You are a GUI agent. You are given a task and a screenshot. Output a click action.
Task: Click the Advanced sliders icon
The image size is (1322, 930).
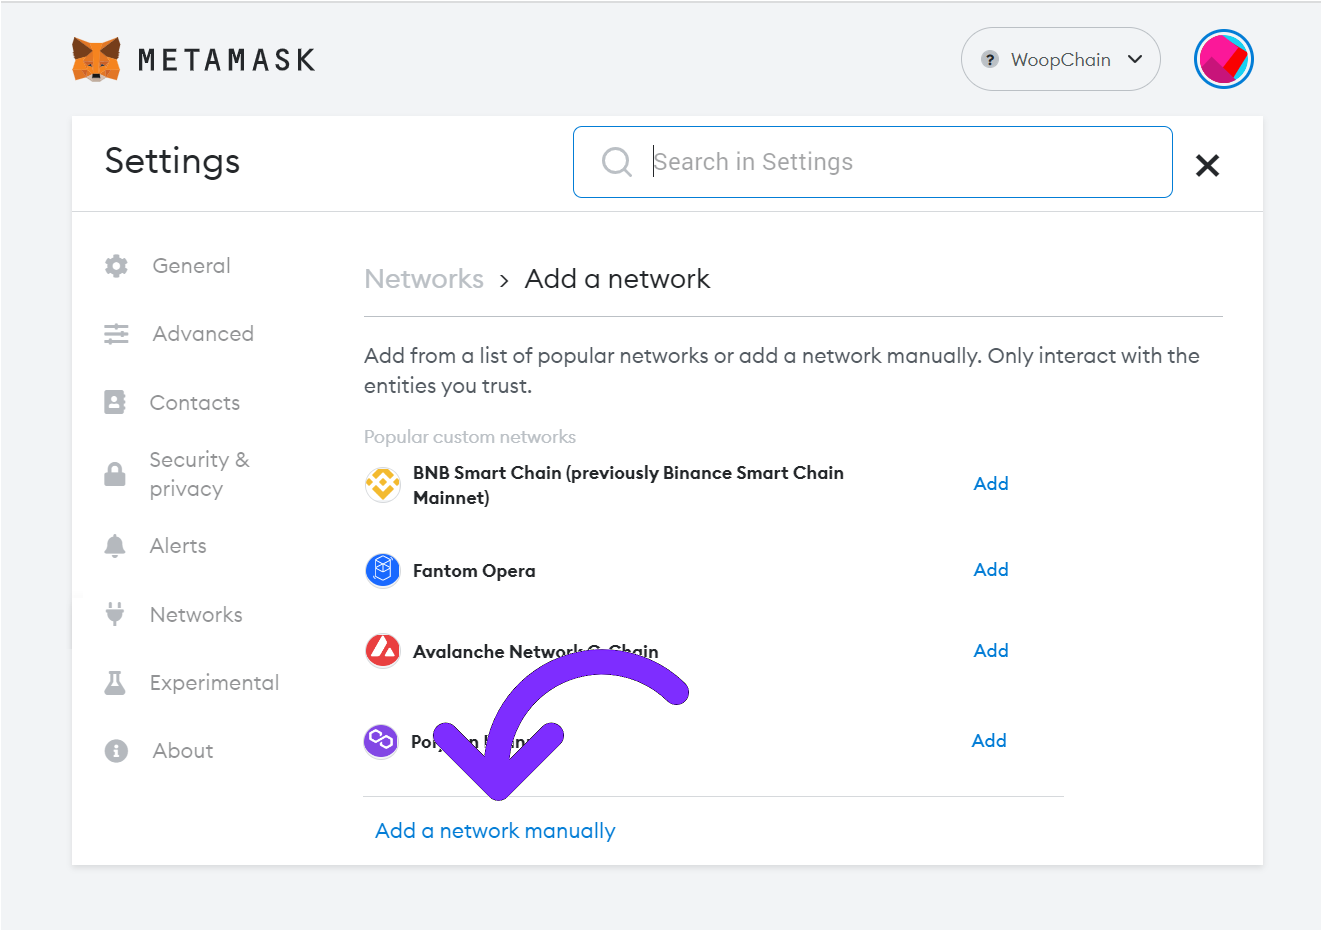(116, 334)
